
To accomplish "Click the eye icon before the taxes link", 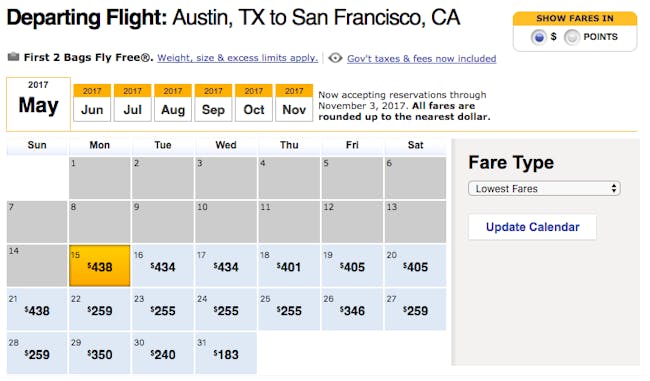I will (x=335, y=58).
